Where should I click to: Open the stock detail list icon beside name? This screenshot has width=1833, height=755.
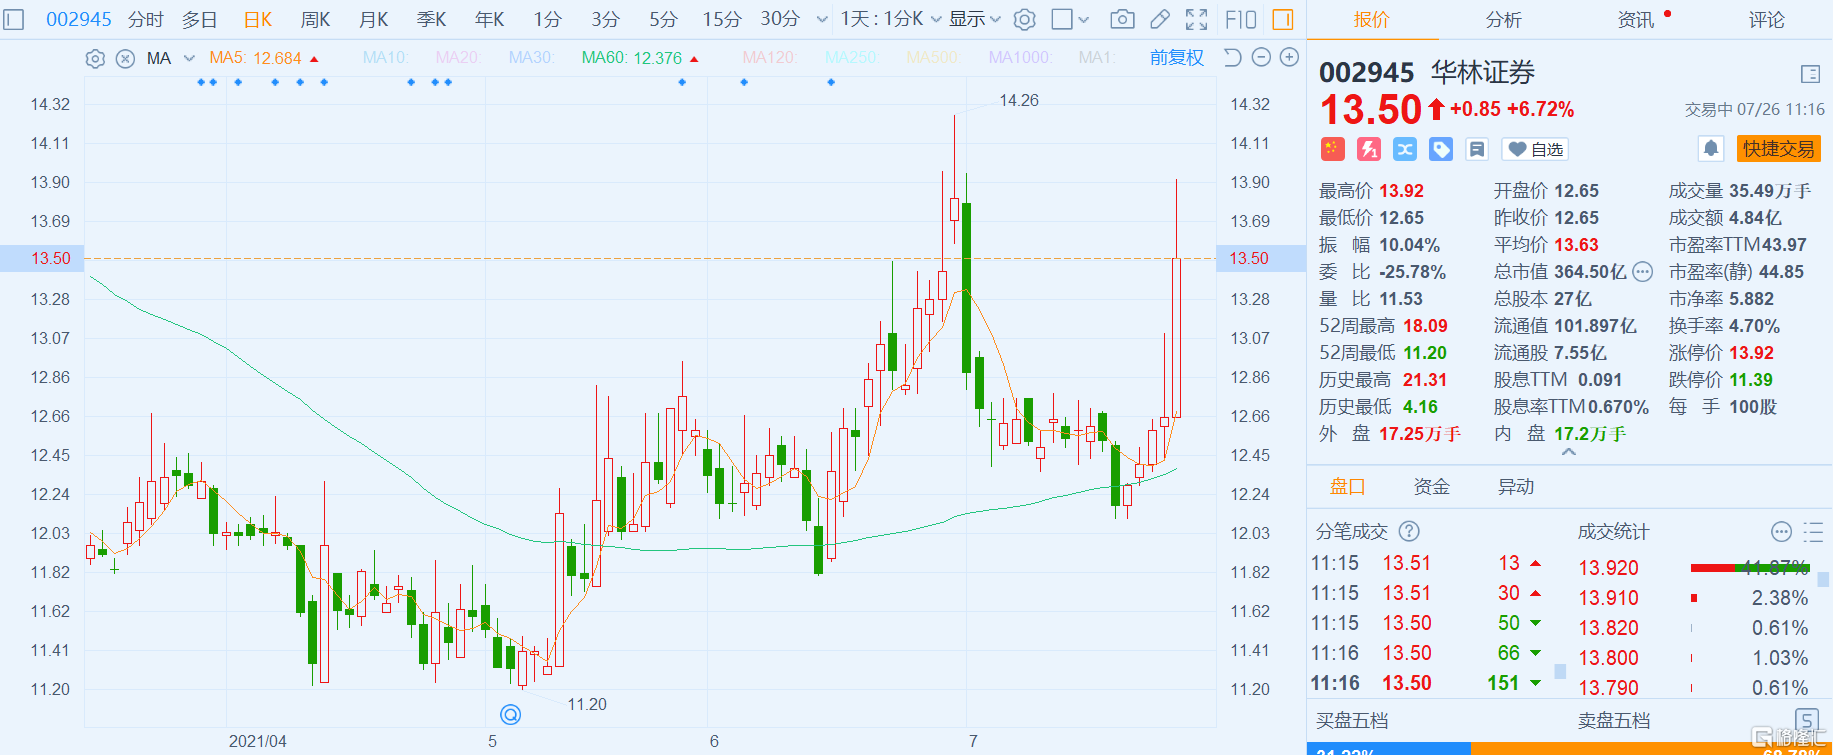(1810, 74)
